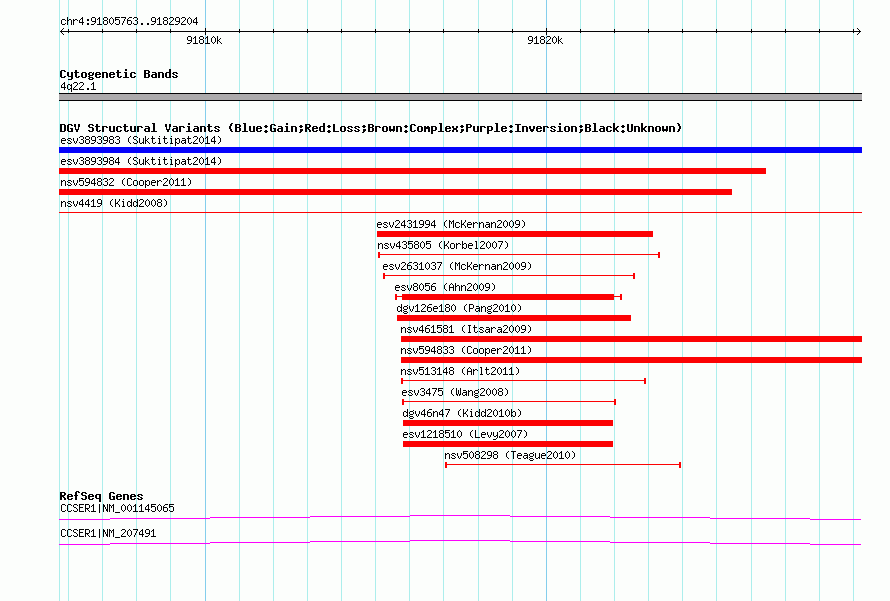Image resolution: width=890 pixels, height=601 pixels.
Task: Click the 91810k ruler position label
Action: (x=204, y=40)
